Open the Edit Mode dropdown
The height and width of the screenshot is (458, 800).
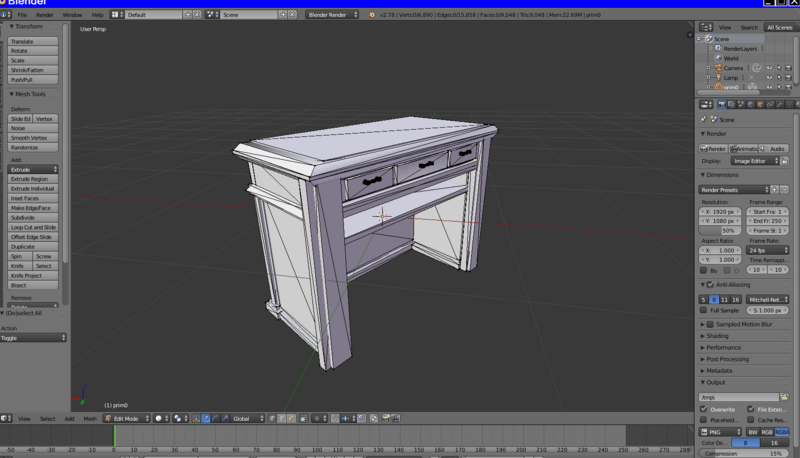128,418
